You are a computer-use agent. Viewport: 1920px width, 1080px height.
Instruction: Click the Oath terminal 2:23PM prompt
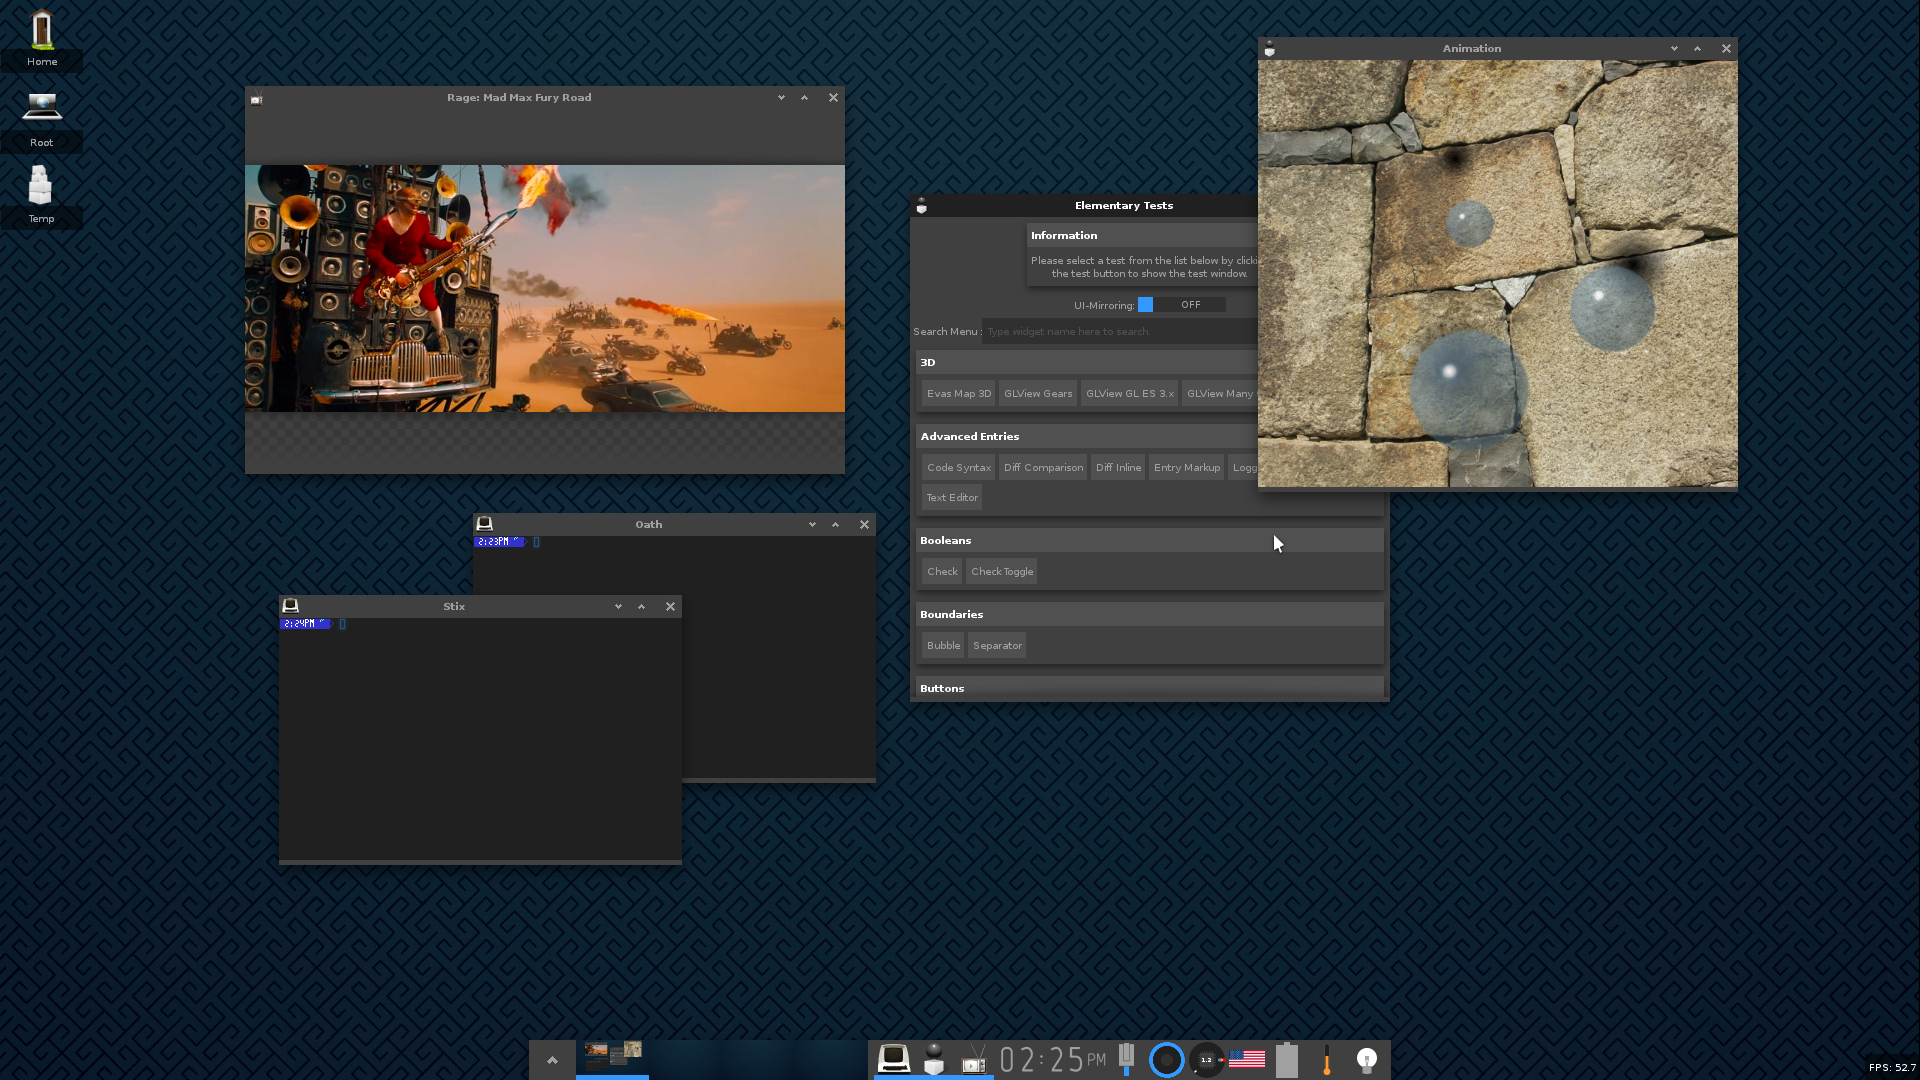tap(499, 542)
